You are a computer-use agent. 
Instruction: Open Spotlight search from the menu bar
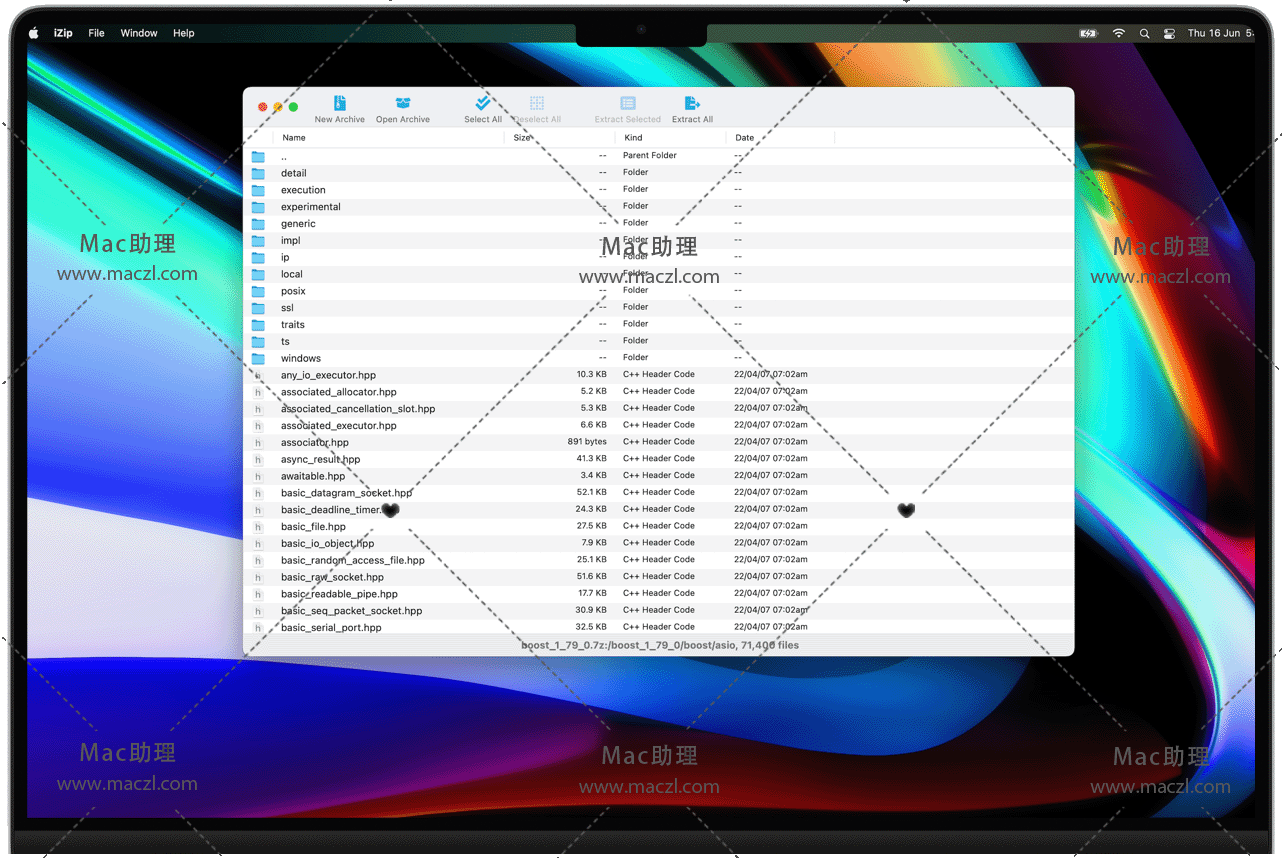click(x=1144, y=33)
